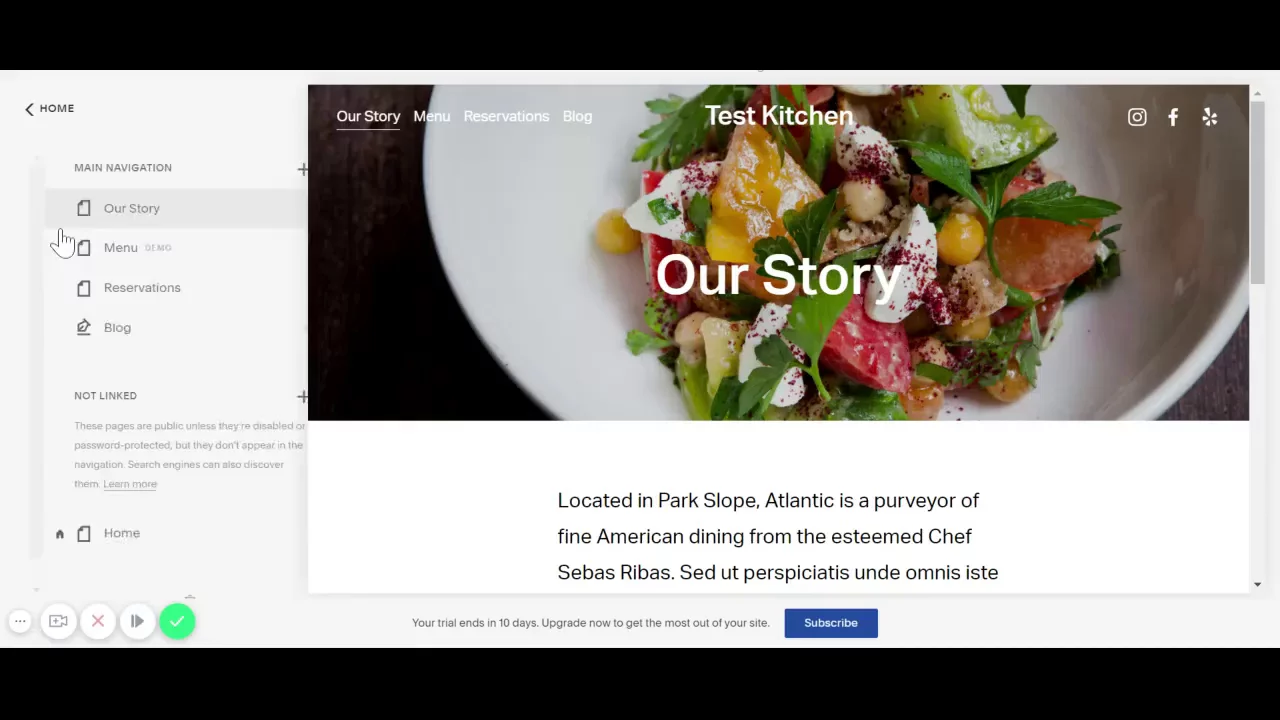Open the Instagram social icon
Image resolution: width=1280 pixels, height=720 pixels.
[1137, 117]
